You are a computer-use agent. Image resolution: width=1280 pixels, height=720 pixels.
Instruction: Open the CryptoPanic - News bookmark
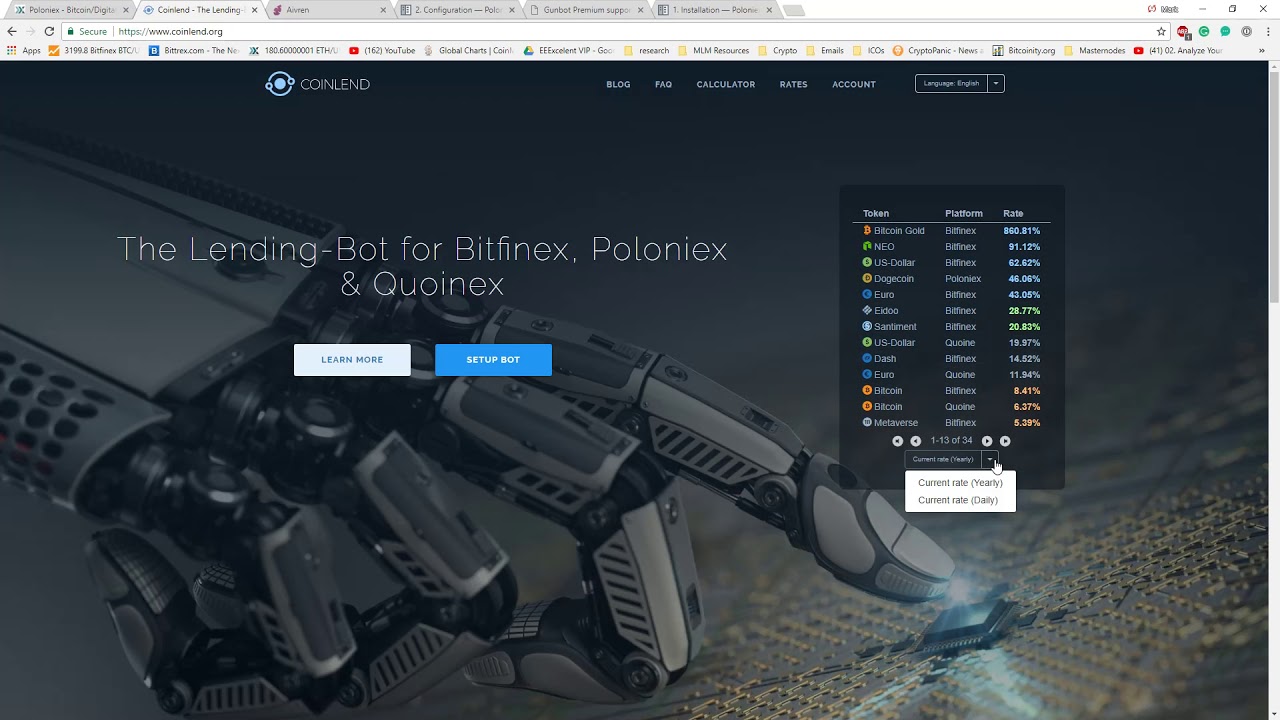click(x=938, y=50)
